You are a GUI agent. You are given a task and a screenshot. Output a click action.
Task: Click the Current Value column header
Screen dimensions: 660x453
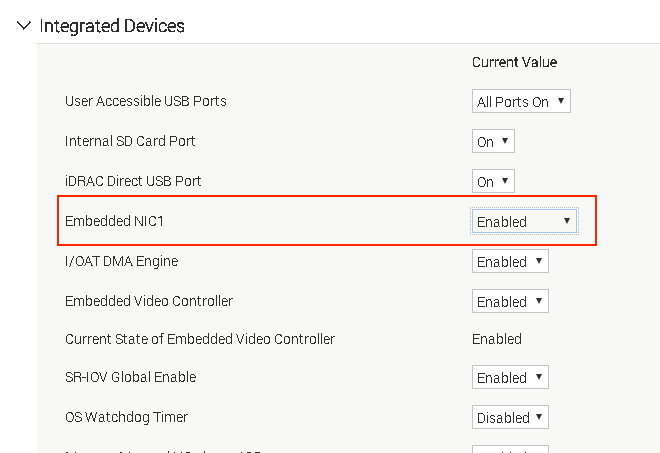point(514,62)
